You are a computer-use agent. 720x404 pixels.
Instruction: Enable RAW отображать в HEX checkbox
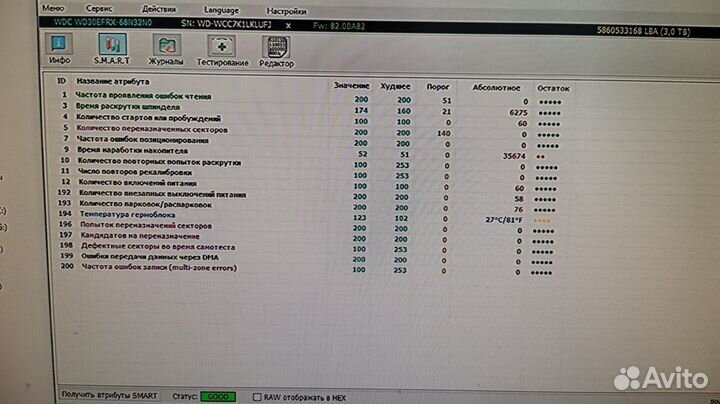pyautogui.click(x=257, y=397)
